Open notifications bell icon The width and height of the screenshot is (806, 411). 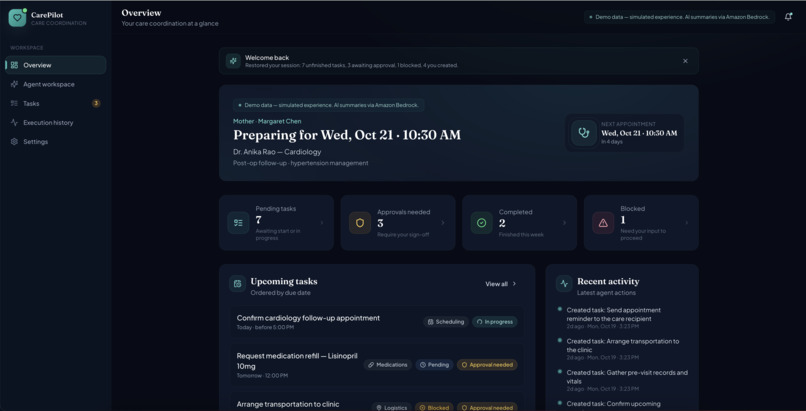coord(788,17)
